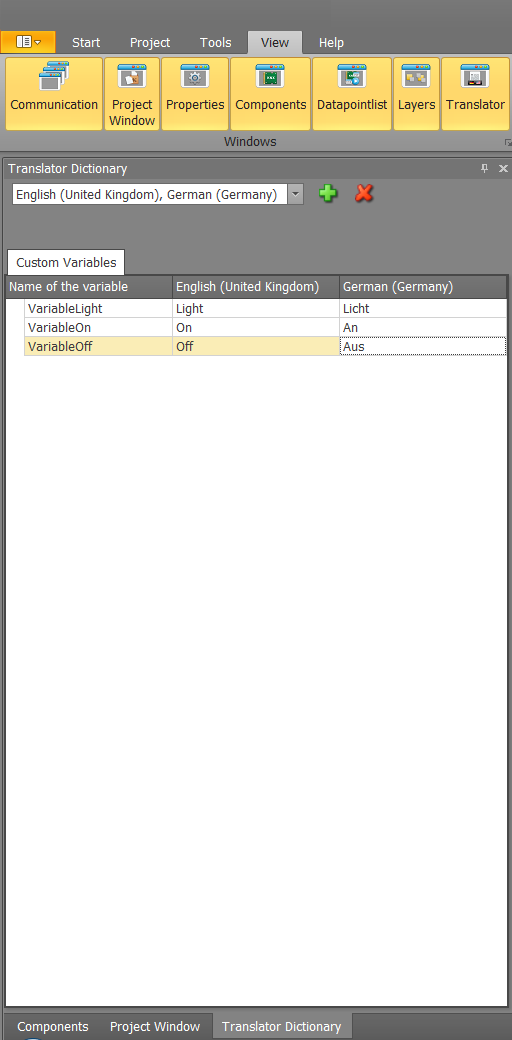
Task: Select the Custom Variables tab
Action: tap(66, 262)
